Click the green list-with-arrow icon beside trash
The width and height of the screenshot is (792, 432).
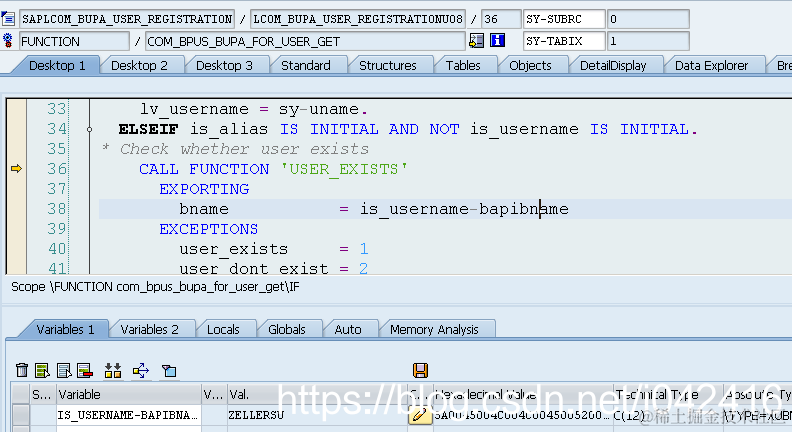(42, 370)
